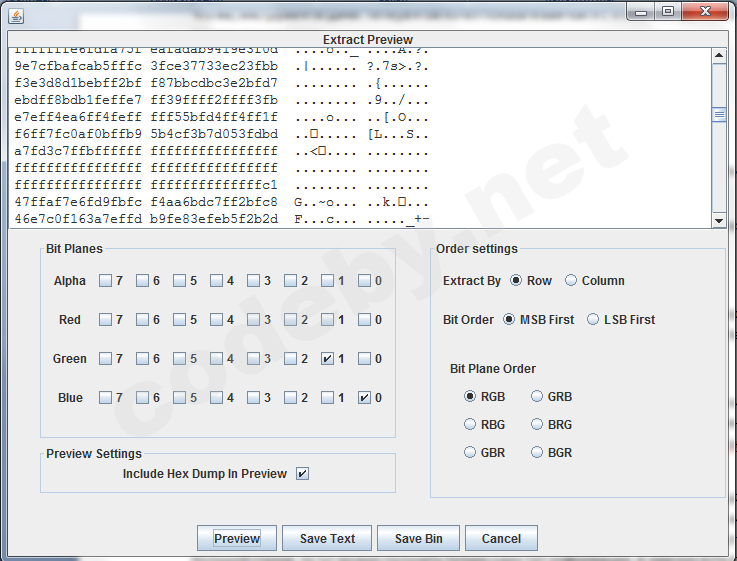Check the Red bit plane 2 box

pyautogui.click(x=290, y=320)
